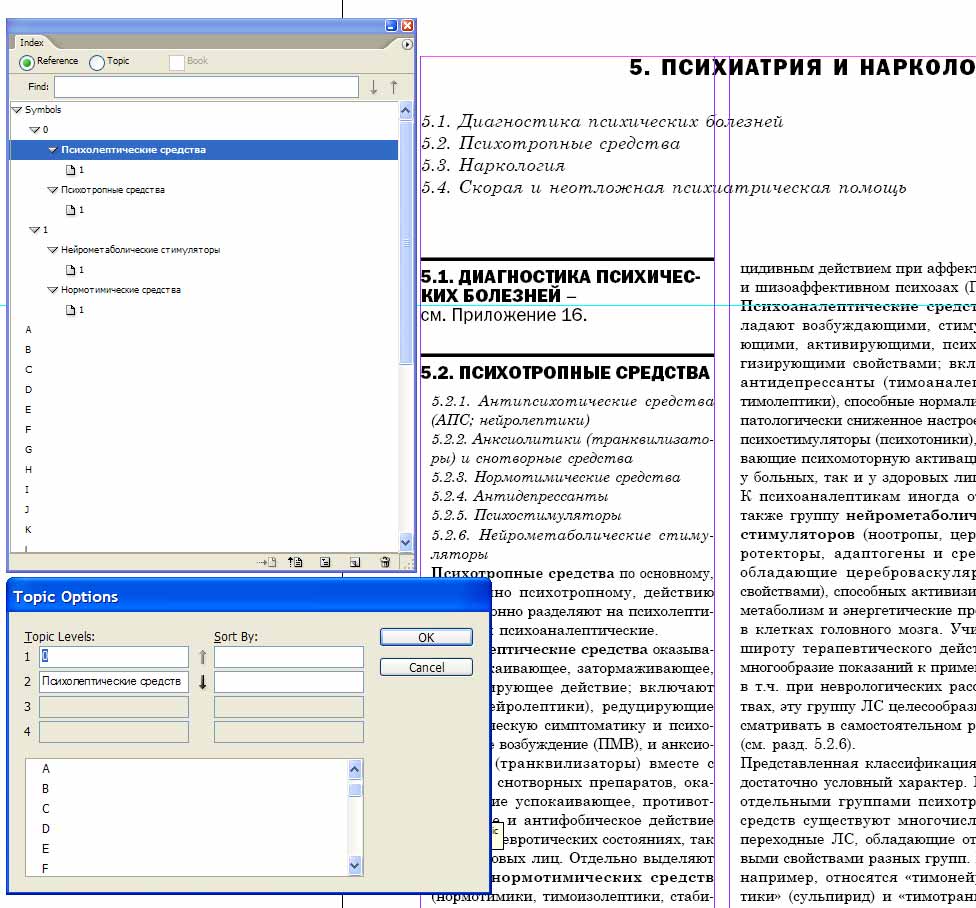This screenshot has height=908, width=976.
Task: Click Sort By field for level 1
Action: (289, 657)
